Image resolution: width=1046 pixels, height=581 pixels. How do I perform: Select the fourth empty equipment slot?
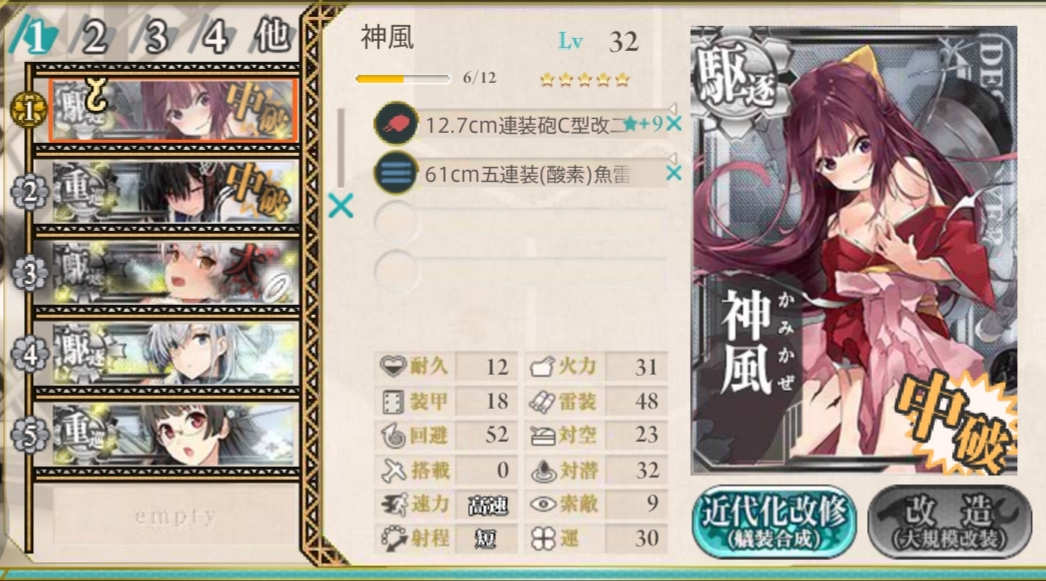(x=520, y=271)
